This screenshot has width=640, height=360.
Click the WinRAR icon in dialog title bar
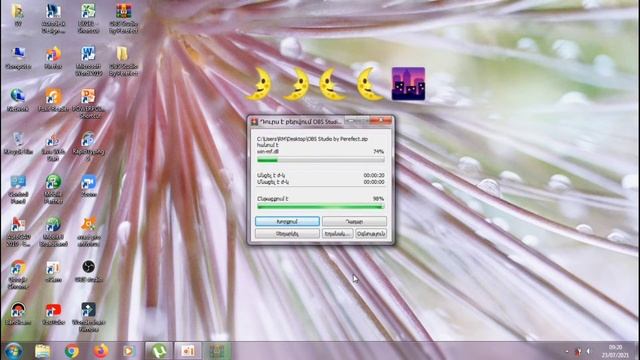pos(255,122)
